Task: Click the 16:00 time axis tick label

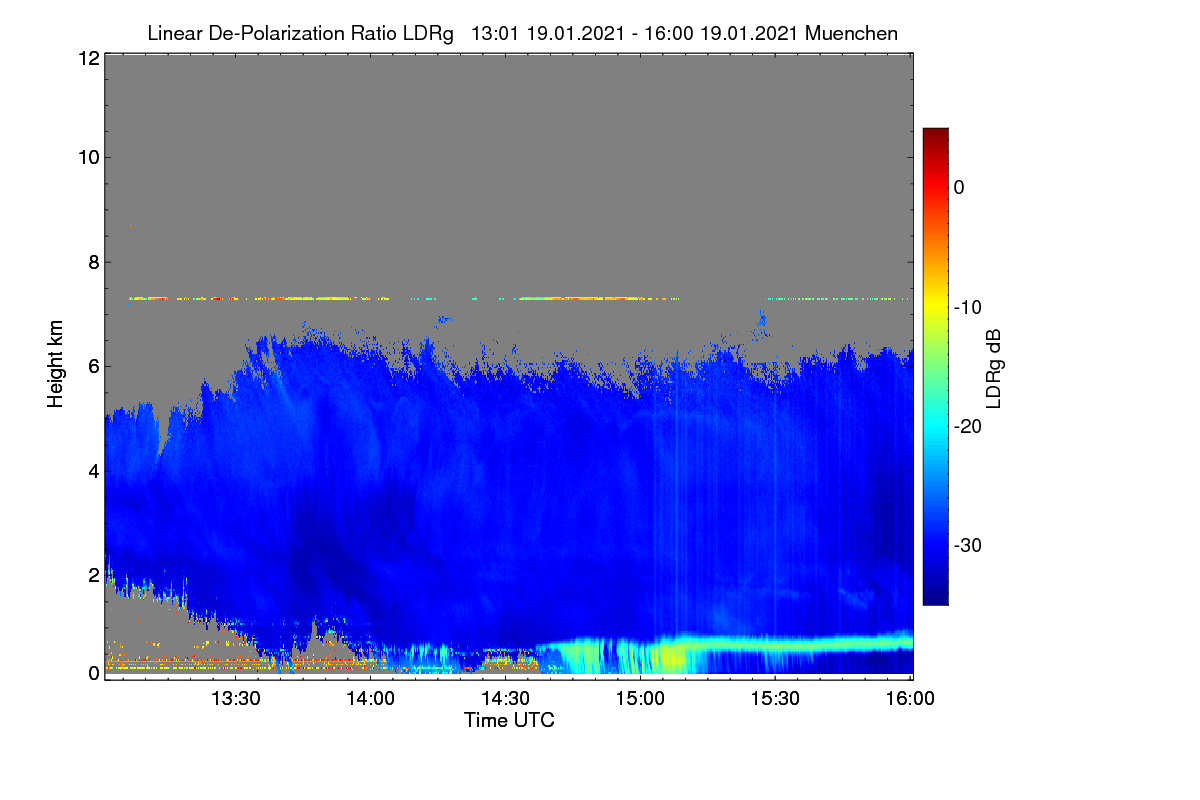Action: [909, 699]
